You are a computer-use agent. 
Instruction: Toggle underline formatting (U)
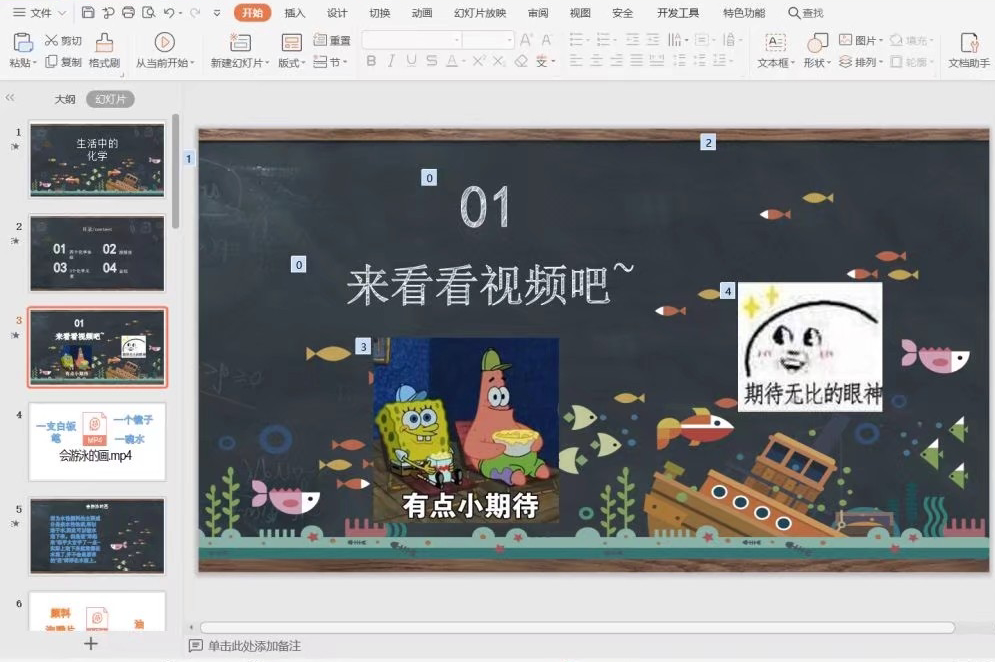click(411, 61)
